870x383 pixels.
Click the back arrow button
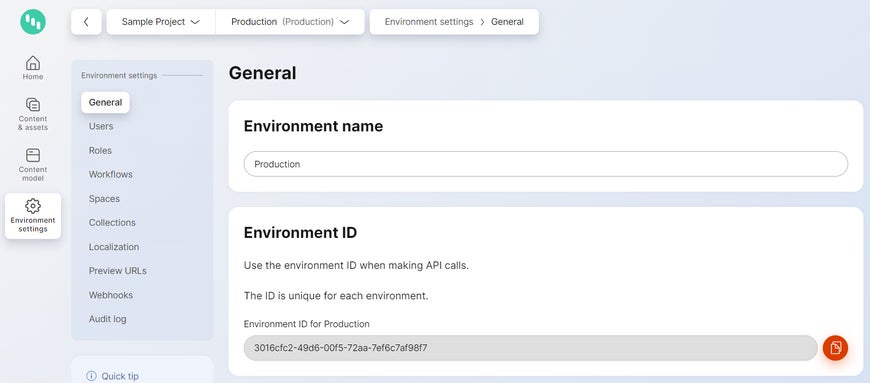[x=86, y=22]
